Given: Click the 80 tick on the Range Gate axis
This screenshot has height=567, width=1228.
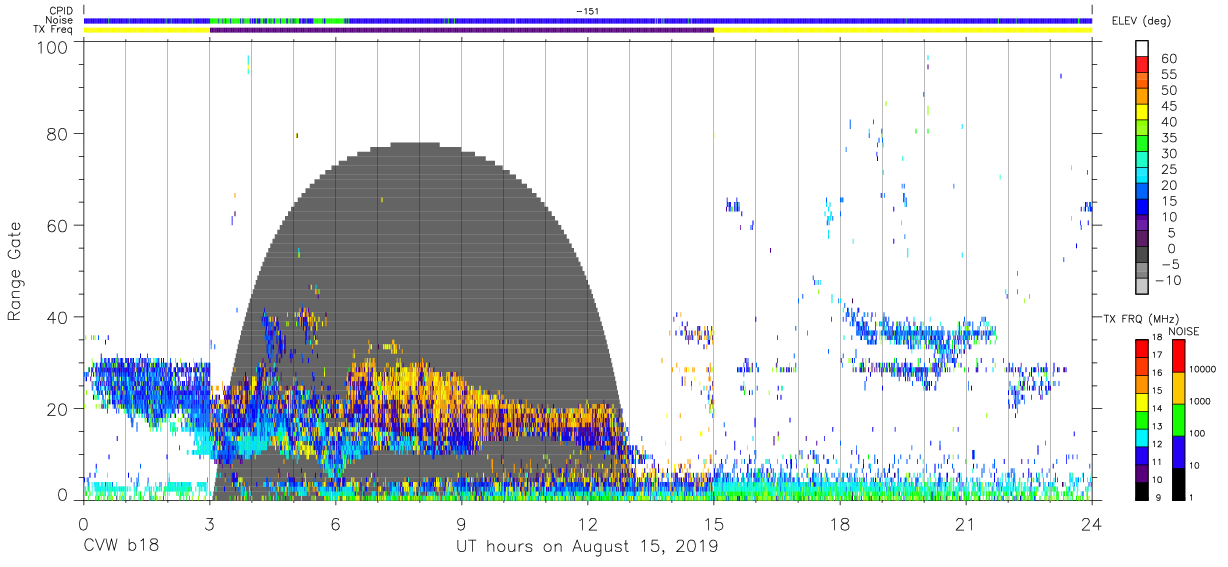Looking at the screenshot, I should tap(56, 133).
